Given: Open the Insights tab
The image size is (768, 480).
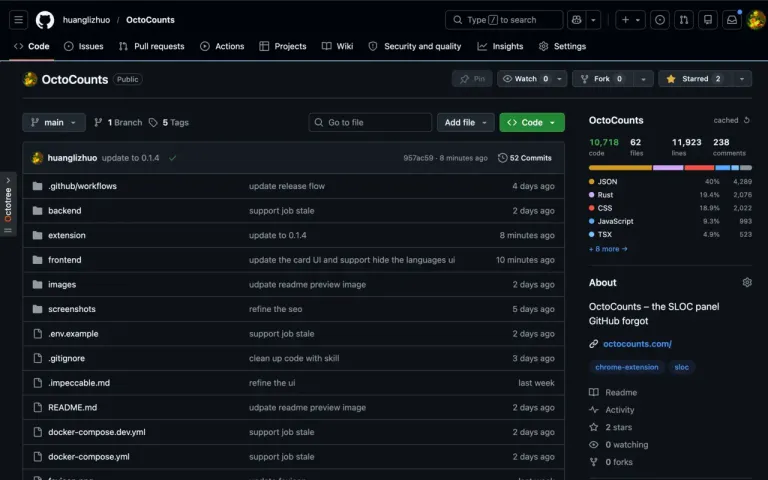Looking at the screenshot, I should click(x=501, y=46).
